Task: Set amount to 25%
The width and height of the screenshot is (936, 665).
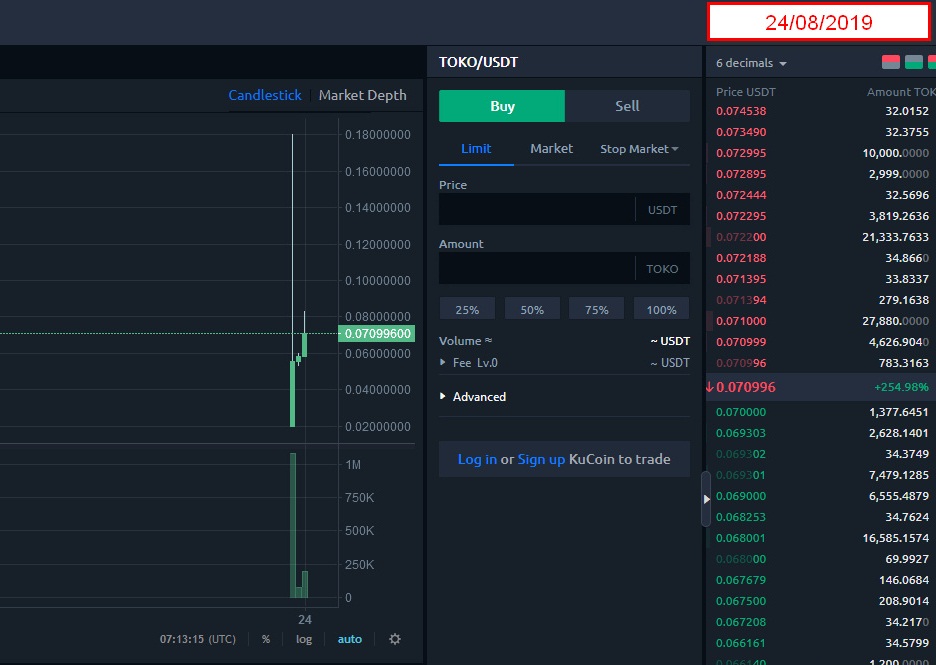Action: coord(467,309)
